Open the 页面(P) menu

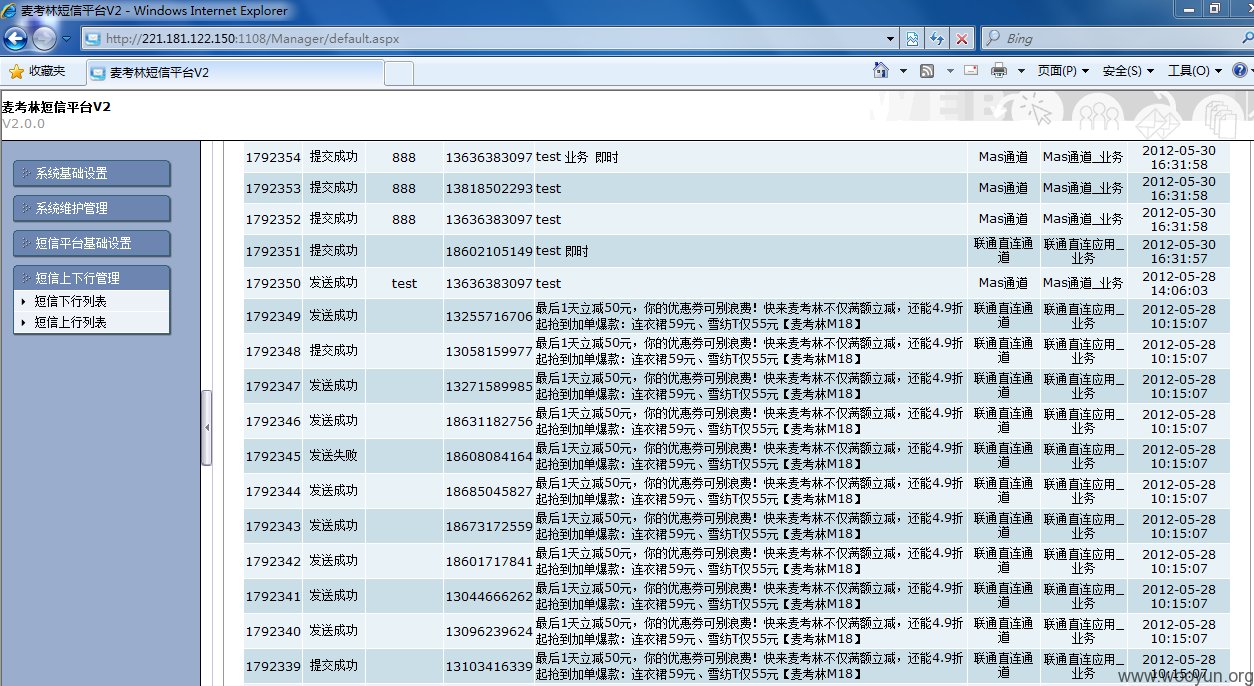click(1063, 71)
